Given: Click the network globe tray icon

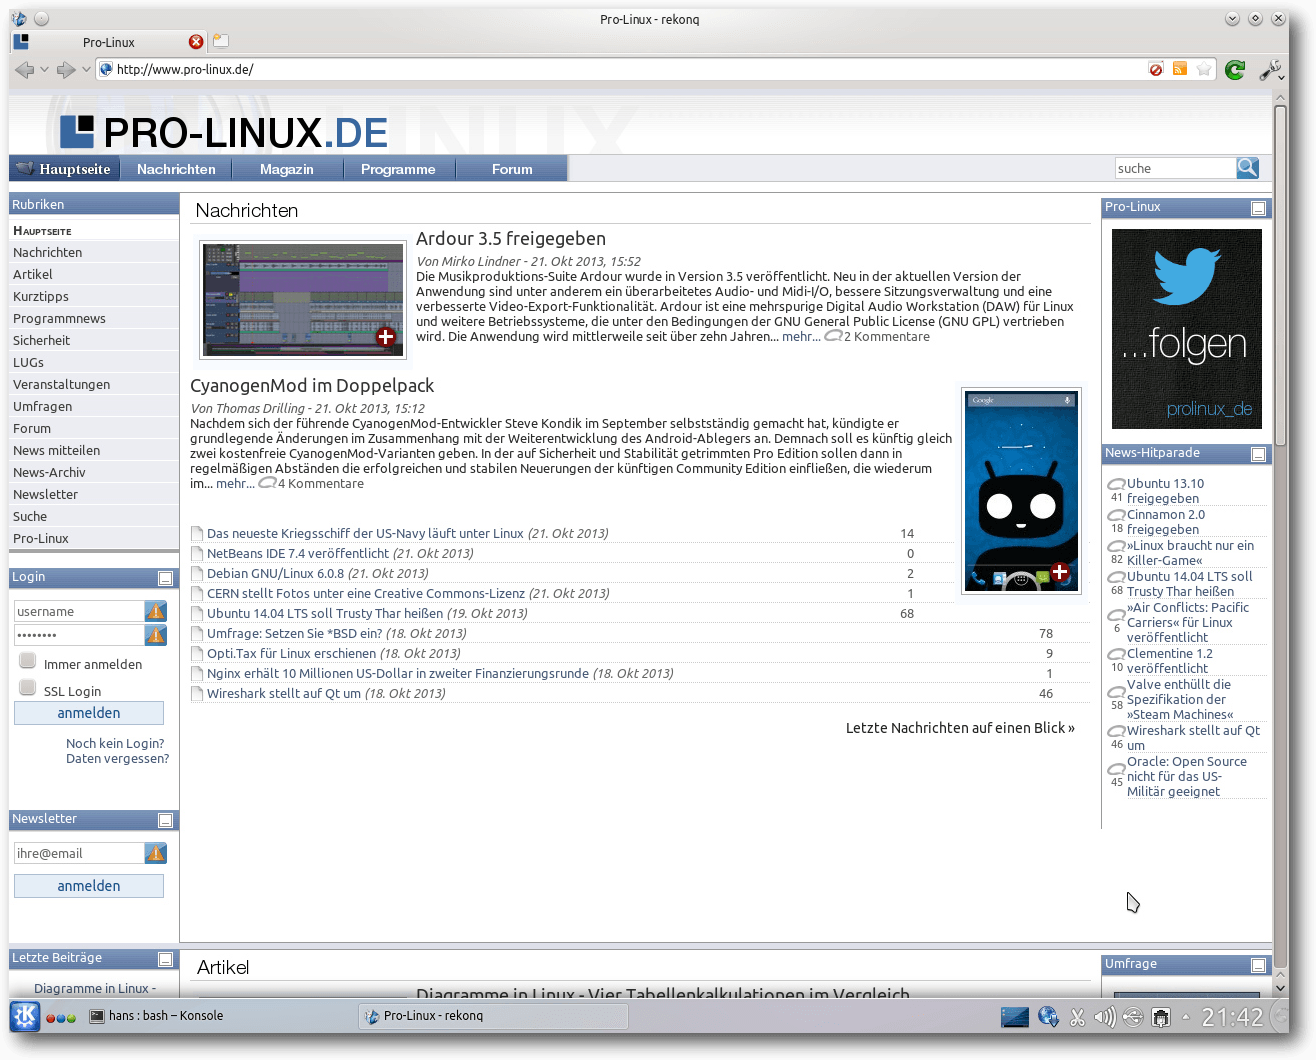Looking at the screenshot, I should pos(1048,1017).
